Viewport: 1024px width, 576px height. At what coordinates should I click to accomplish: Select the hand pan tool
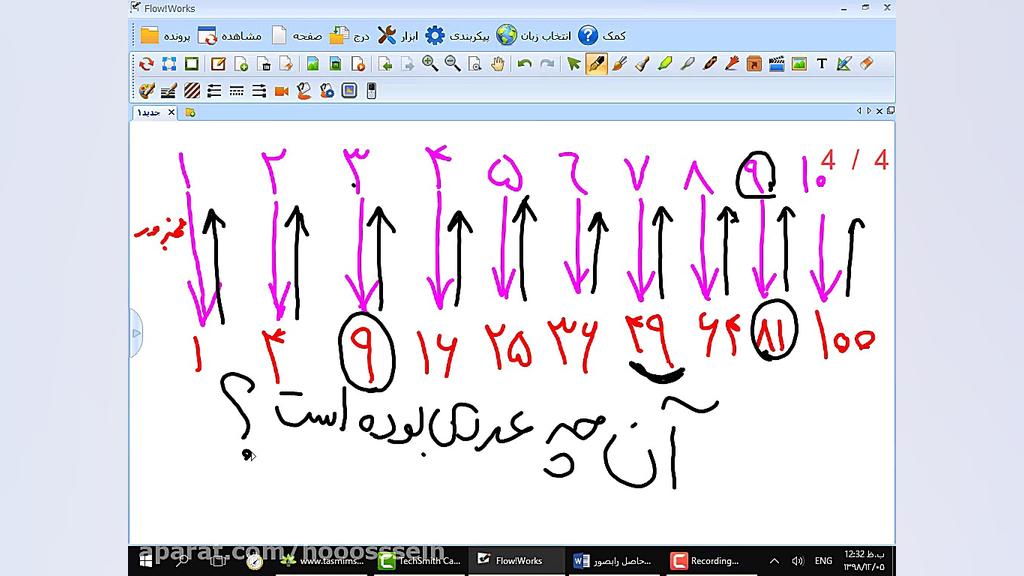click(498, 64)
